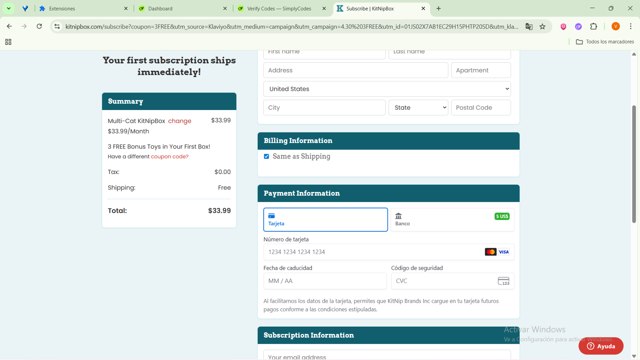
Task: Open the State dropdown
Action: [x=418, y=108]
